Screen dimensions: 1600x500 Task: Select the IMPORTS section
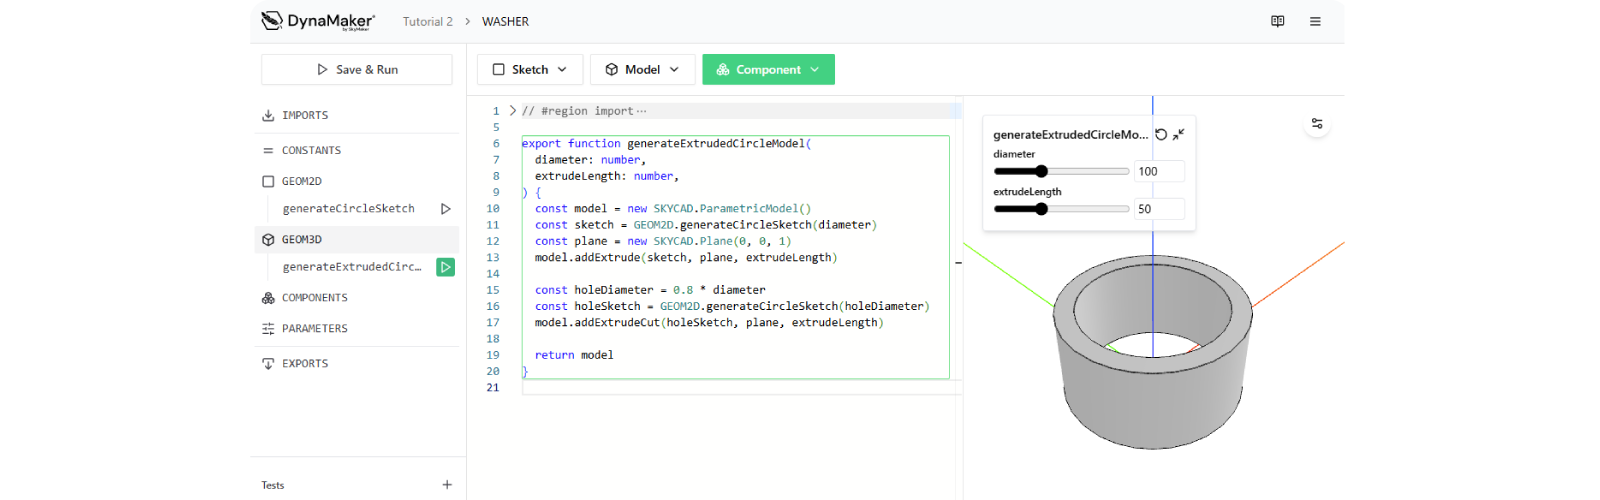pyautogui.click(x=305, y=116)
